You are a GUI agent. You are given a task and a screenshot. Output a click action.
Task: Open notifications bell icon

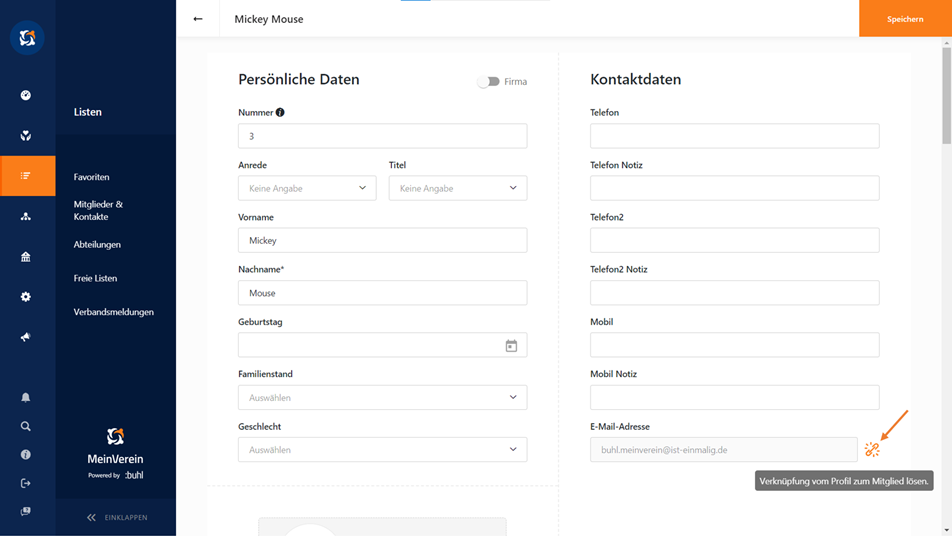26,397
